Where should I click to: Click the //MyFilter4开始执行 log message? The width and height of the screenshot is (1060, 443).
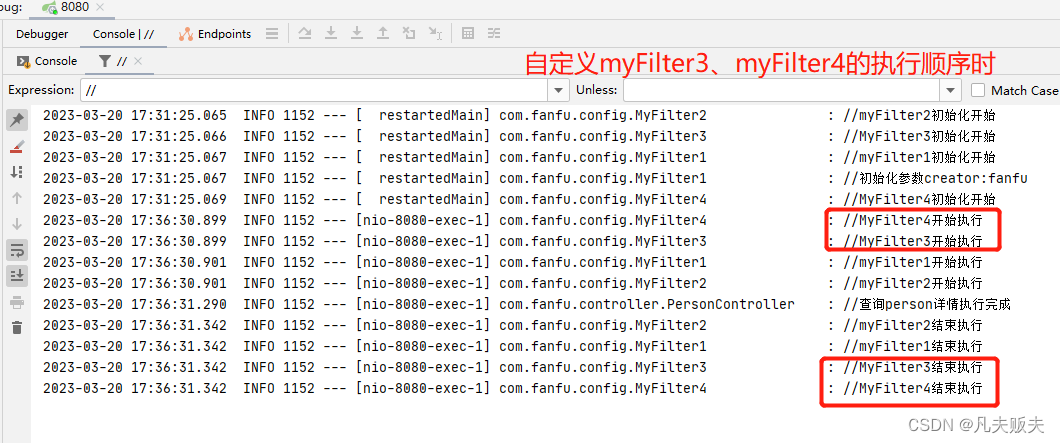(x=913, y=220)
